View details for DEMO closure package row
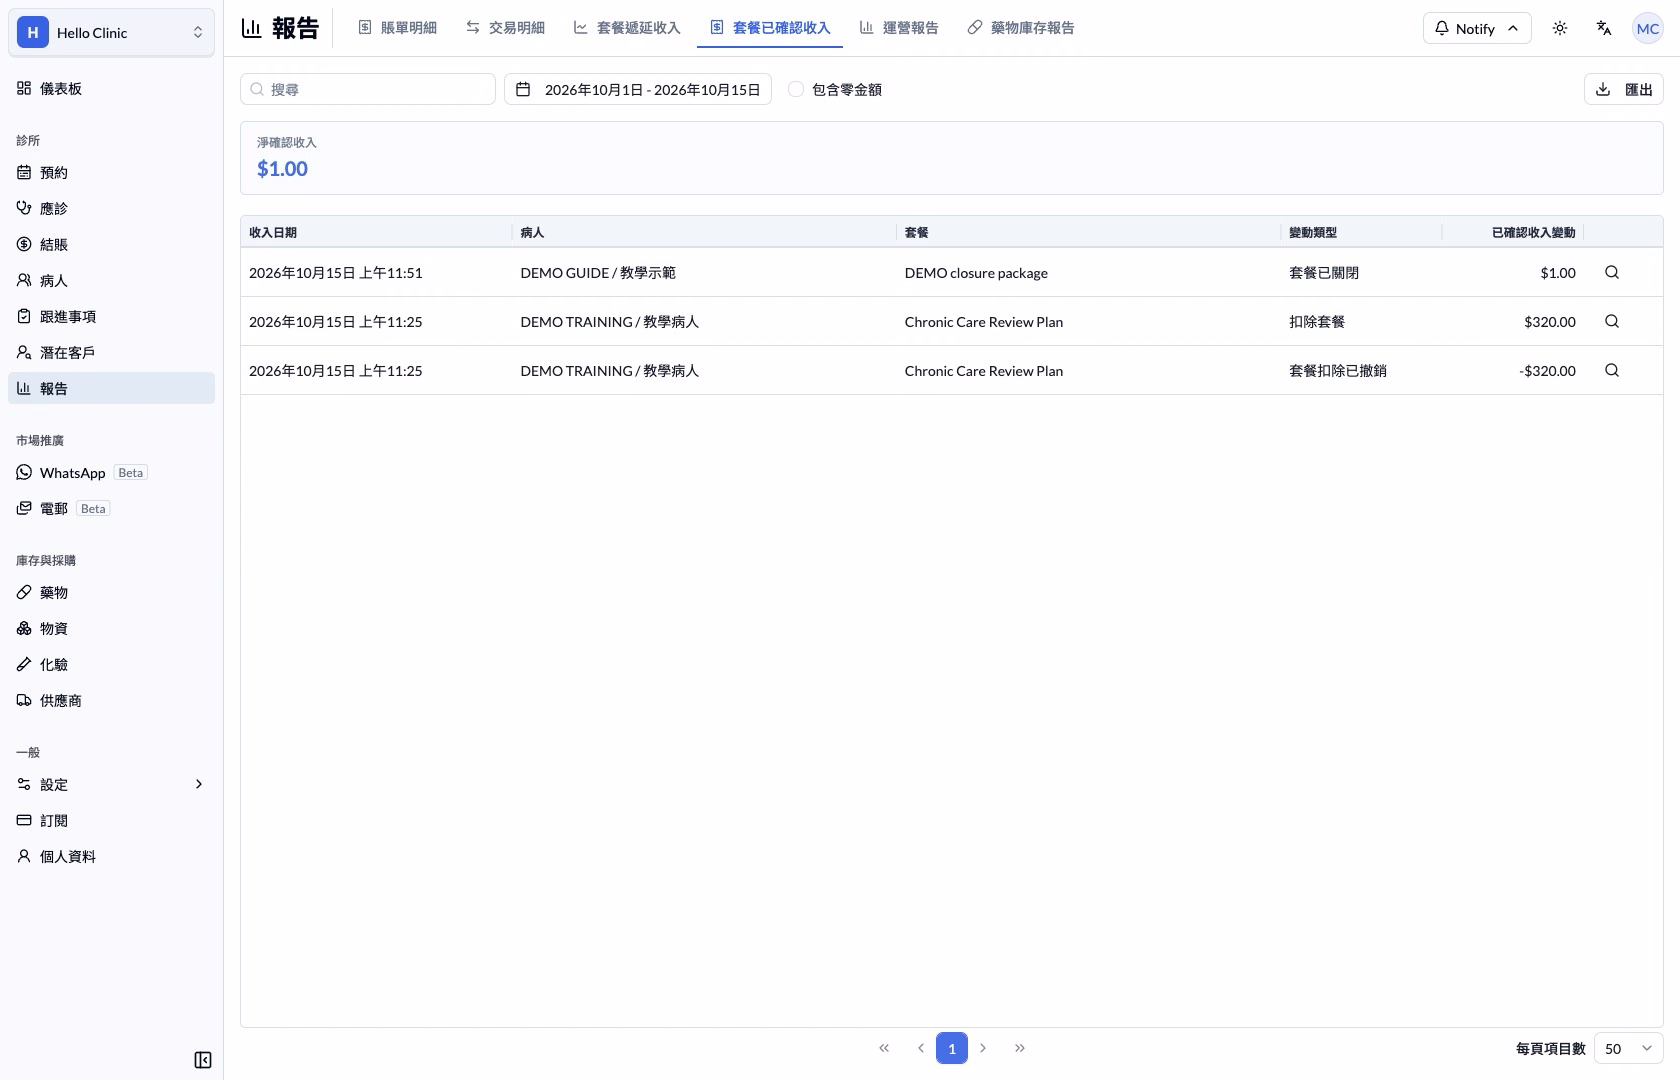Screen dimensions: 1680x1080 coord(1612,272)
